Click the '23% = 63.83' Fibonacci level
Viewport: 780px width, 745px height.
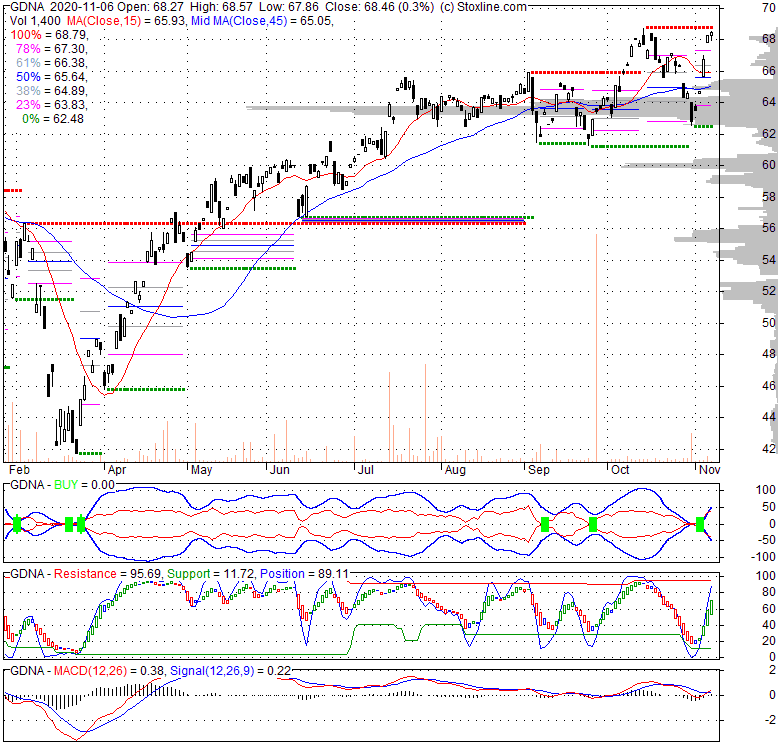pyautogui.click(x=51, y=104)
